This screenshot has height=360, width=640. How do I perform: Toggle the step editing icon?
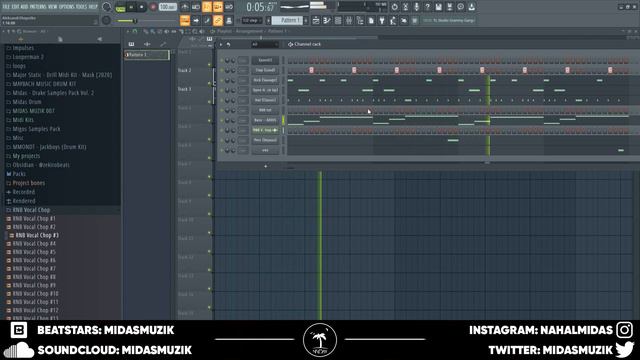click(207, 20)
